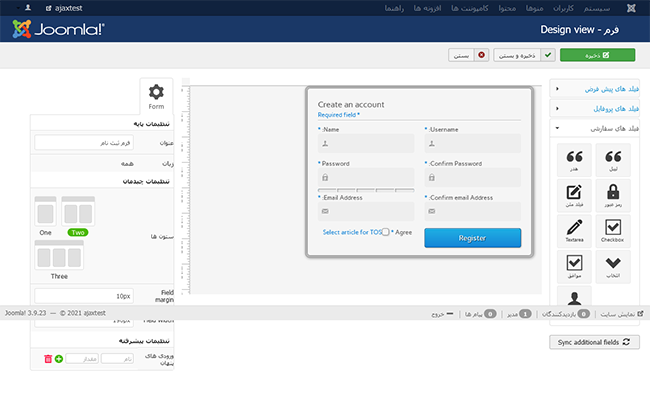Add the Textarea pencil field
This screenshot has height=396, width=650.
tap(574, 231)
